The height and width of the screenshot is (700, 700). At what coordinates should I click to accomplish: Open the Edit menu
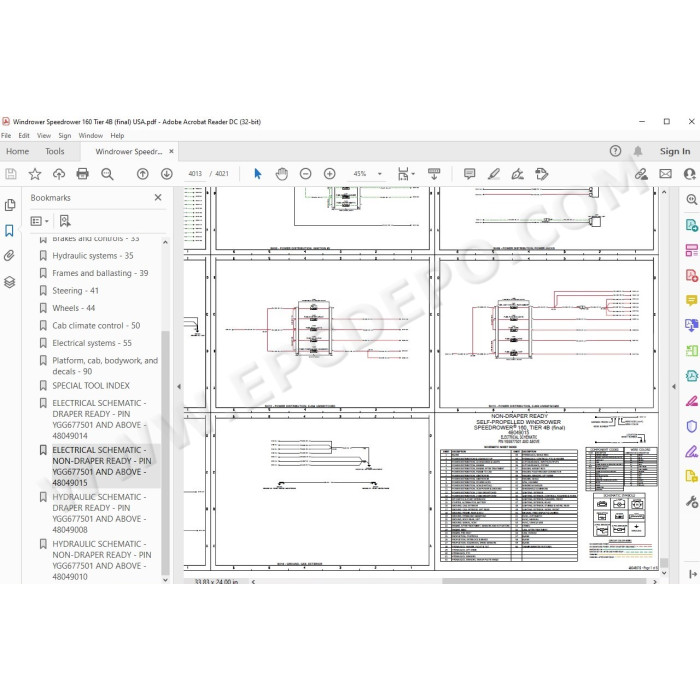click(x=24, y=135)
